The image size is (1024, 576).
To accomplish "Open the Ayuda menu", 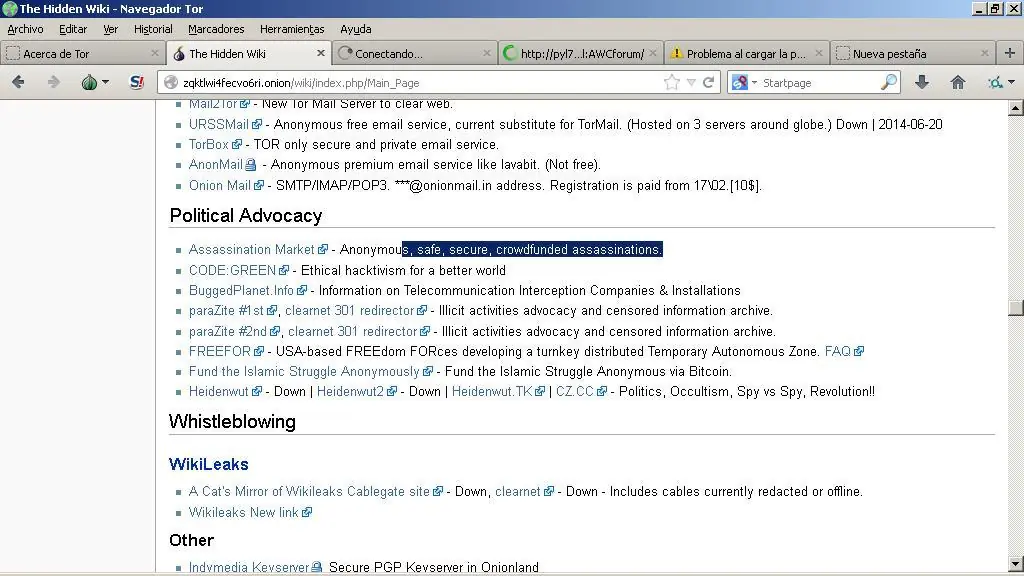I will pos(355,29).
